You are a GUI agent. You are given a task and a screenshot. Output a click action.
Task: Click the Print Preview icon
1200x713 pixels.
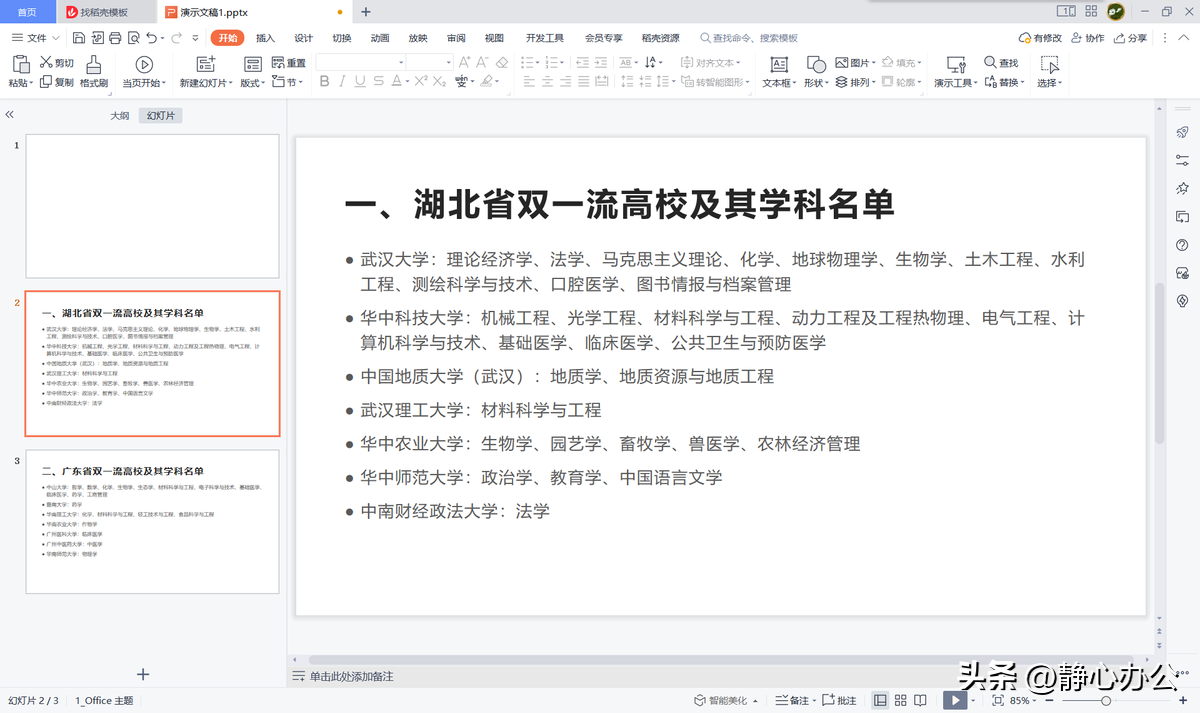[x=132, y=38]
